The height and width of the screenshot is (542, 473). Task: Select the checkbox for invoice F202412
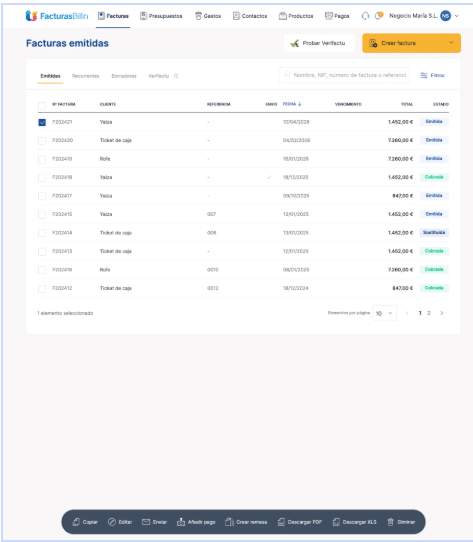click(x=42, y=289)
